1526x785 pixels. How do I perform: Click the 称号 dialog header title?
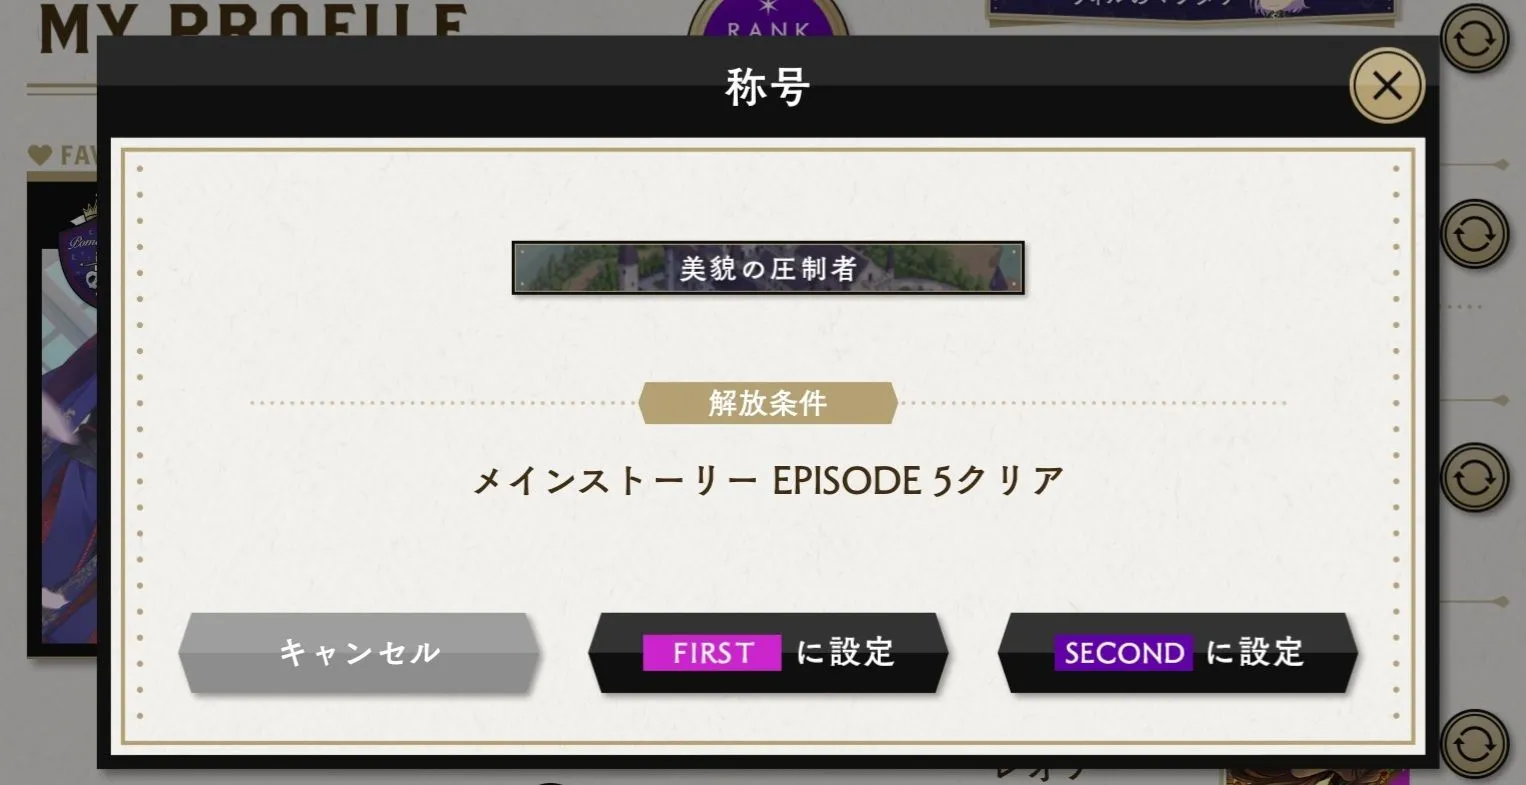tap(768, 88)
